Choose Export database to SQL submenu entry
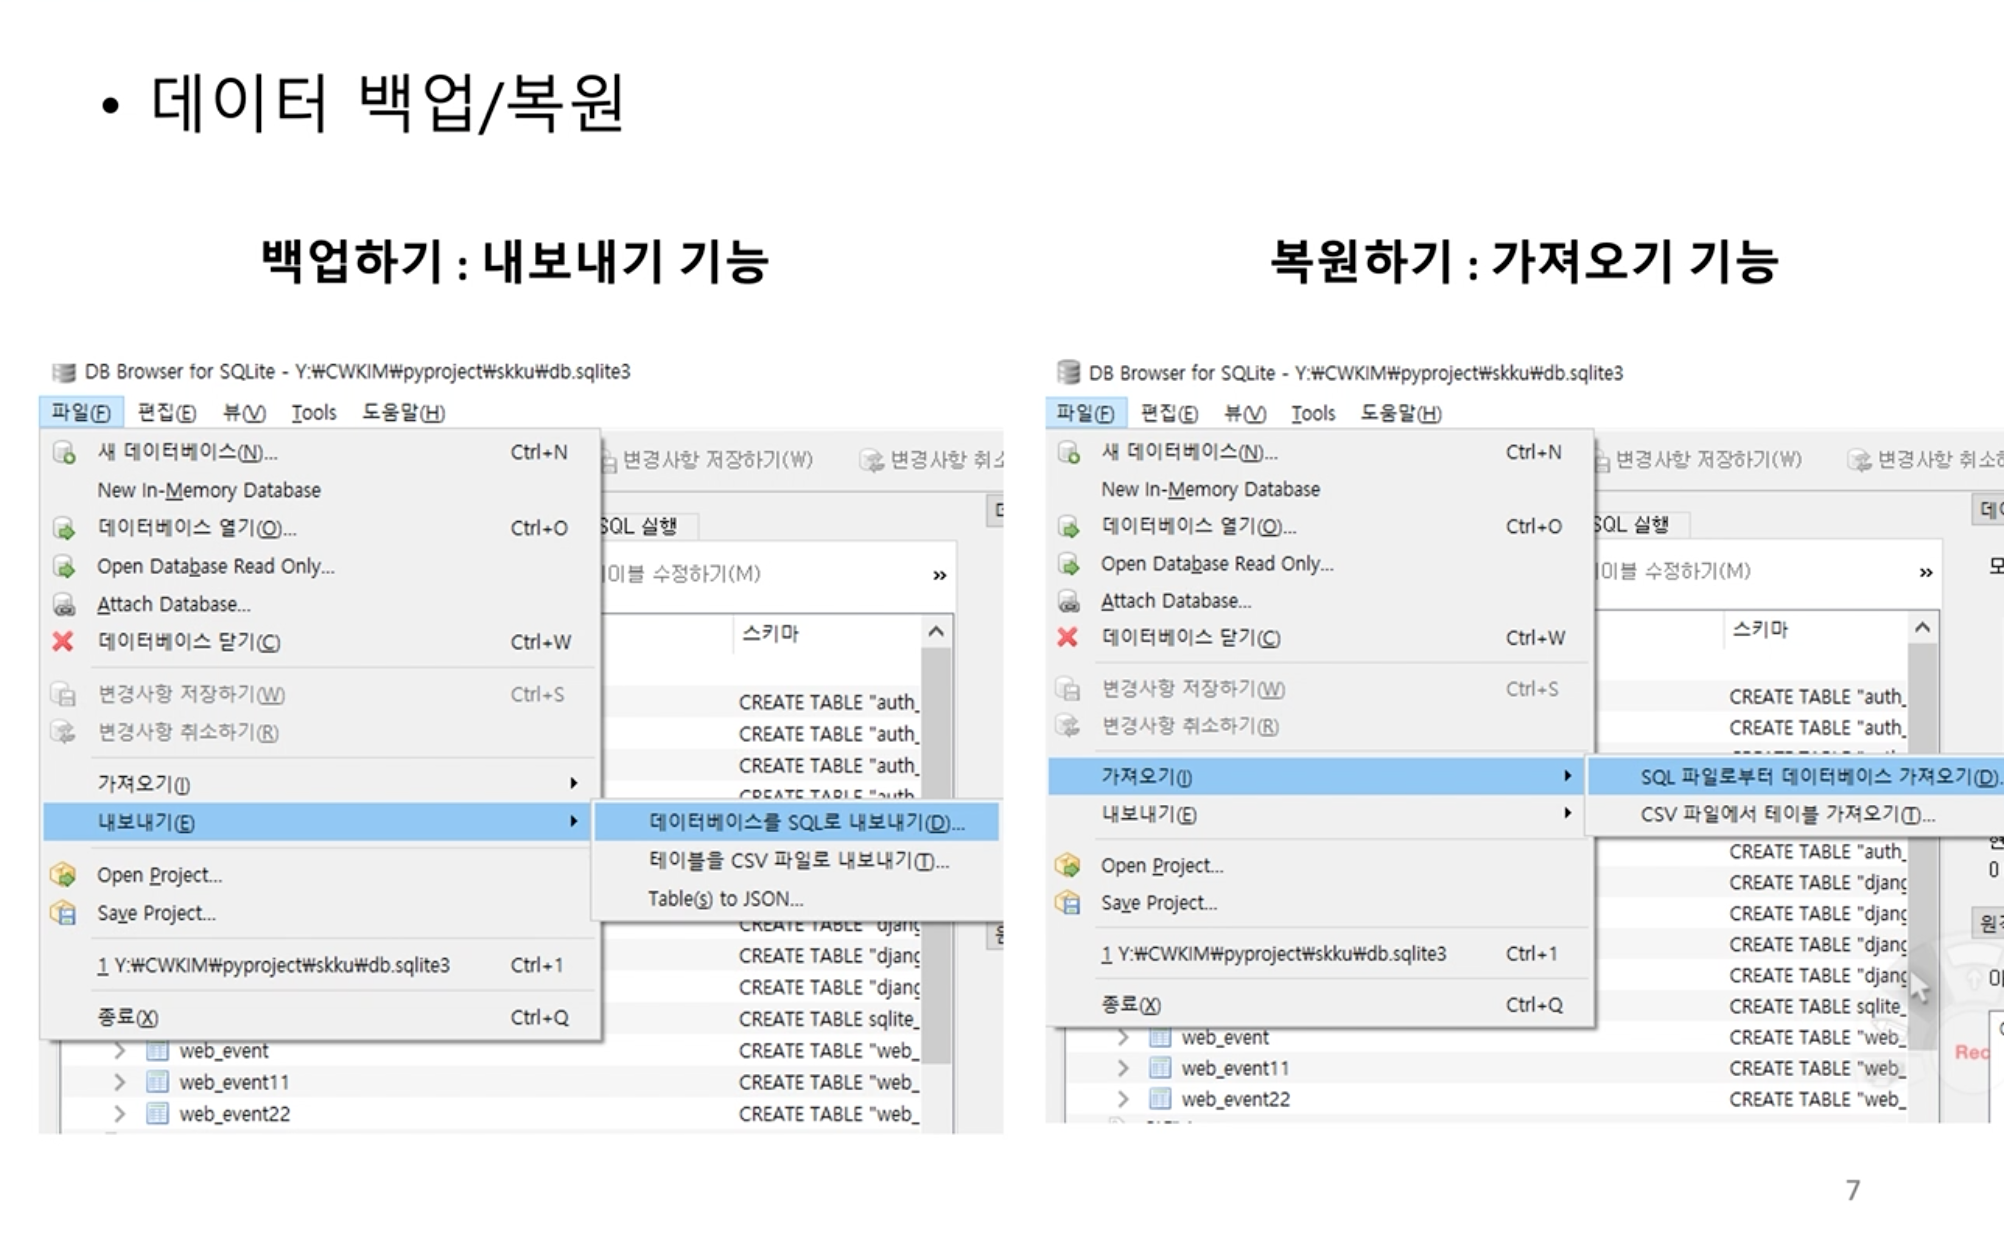The width and height of the screenshot is (2004, 1236). click(x=805, y=823)
